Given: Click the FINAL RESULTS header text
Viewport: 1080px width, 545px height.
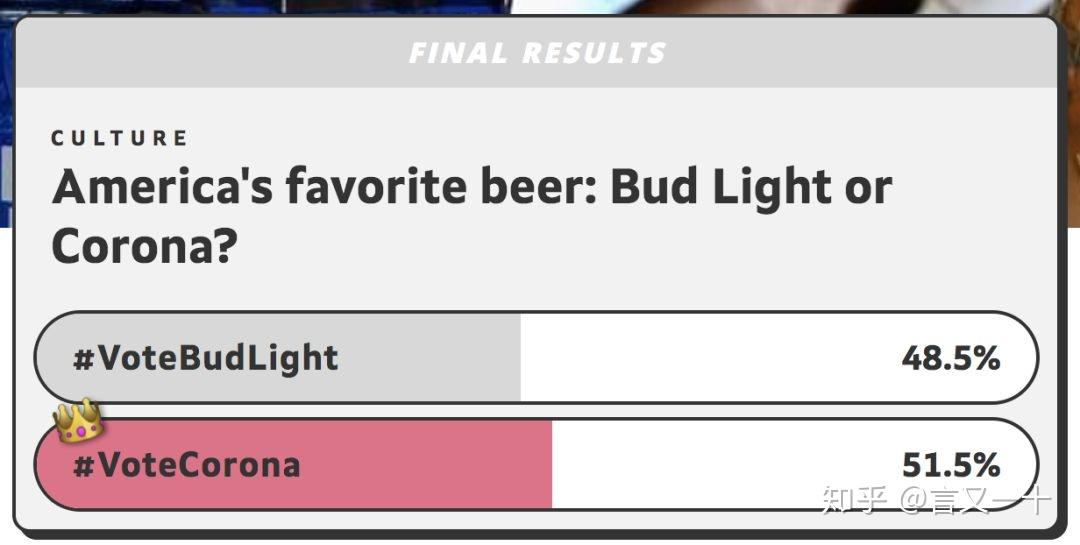Looking at the screenshot, I should tap(537, 53).
